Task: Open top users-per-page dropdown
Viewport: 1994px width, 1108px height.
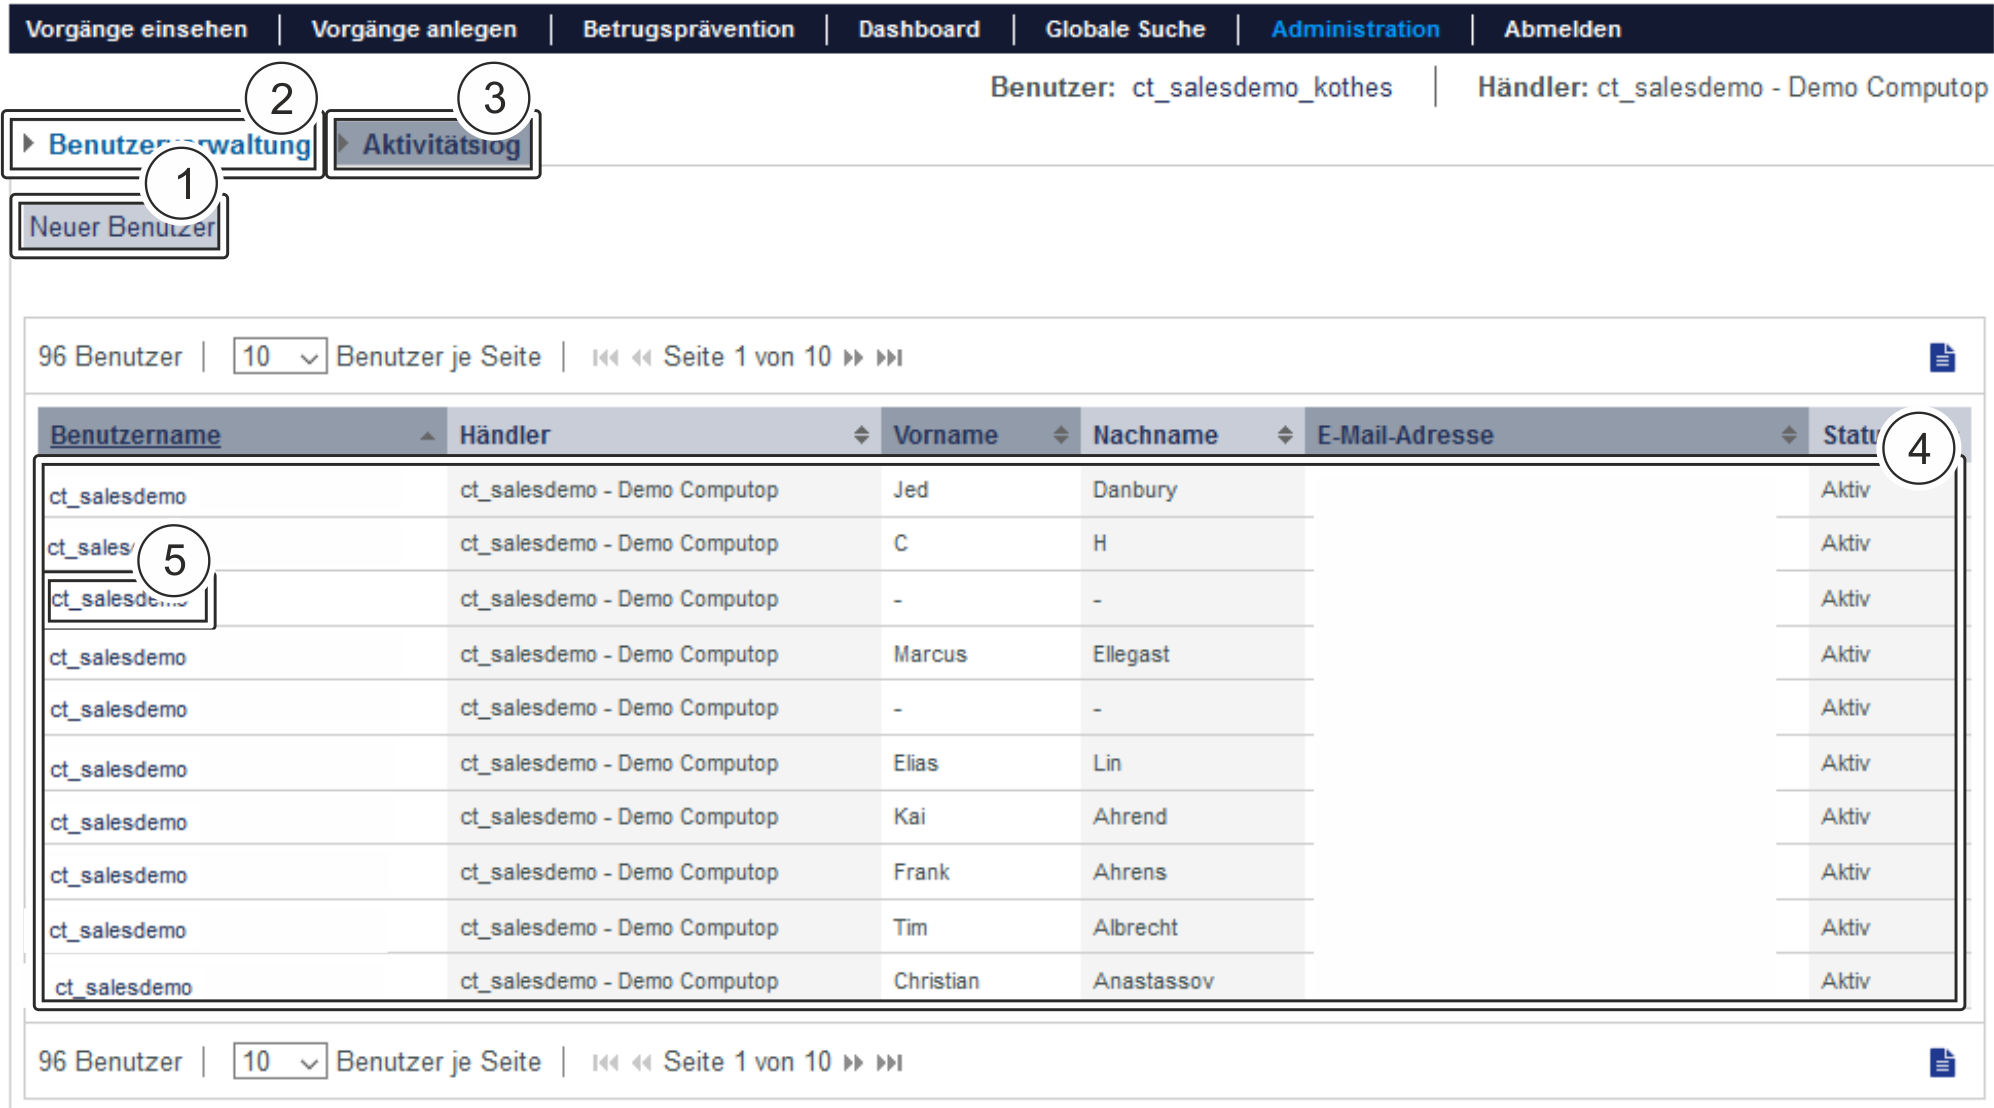Action: tap(280, 357)
